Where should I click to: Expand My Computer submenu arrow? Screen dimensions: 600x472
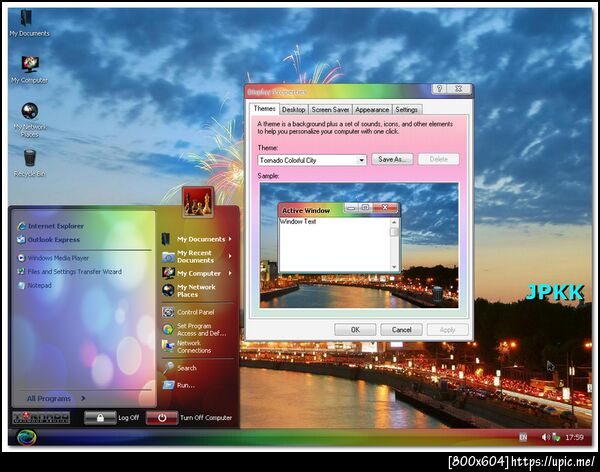click(230, 273)
